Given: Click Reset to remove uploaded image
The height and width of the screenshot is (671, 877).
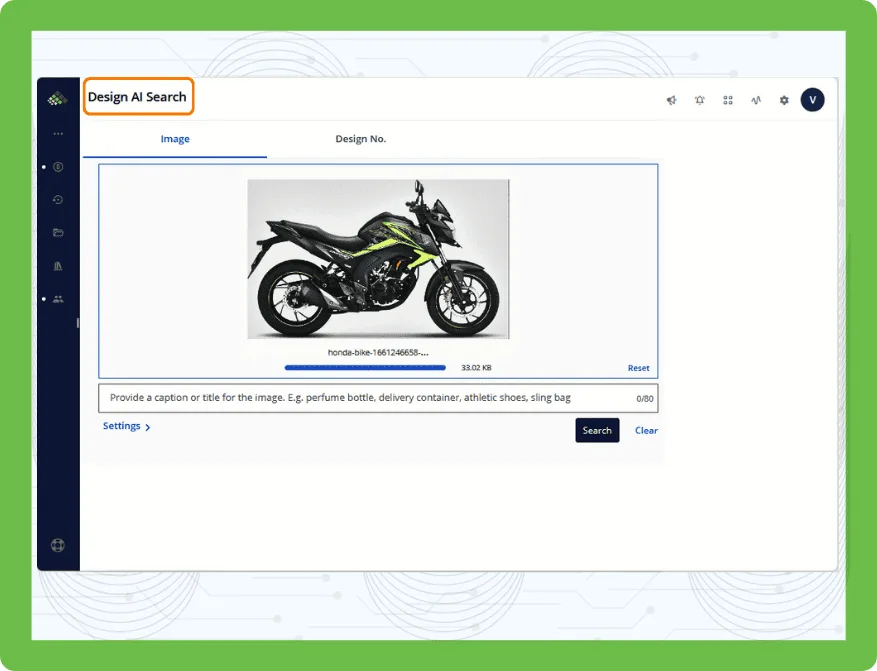Looking at the screenshot, I should (x=638, y=368).
